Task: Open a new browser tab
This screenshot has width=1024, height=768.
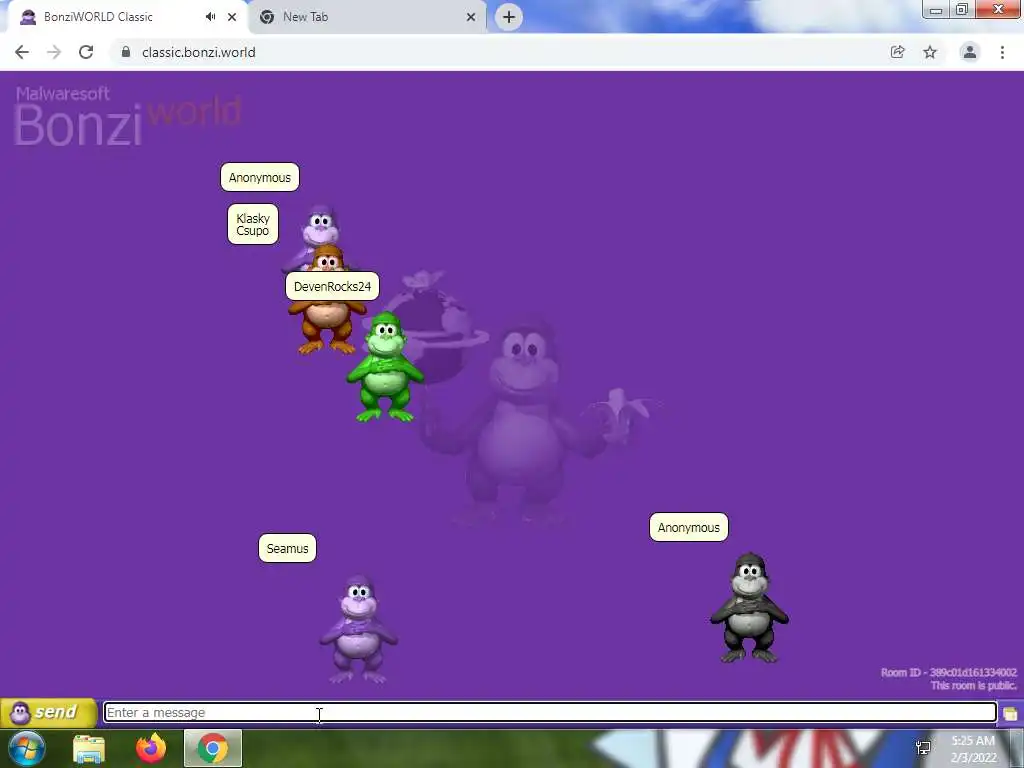Action: point(509,17)
